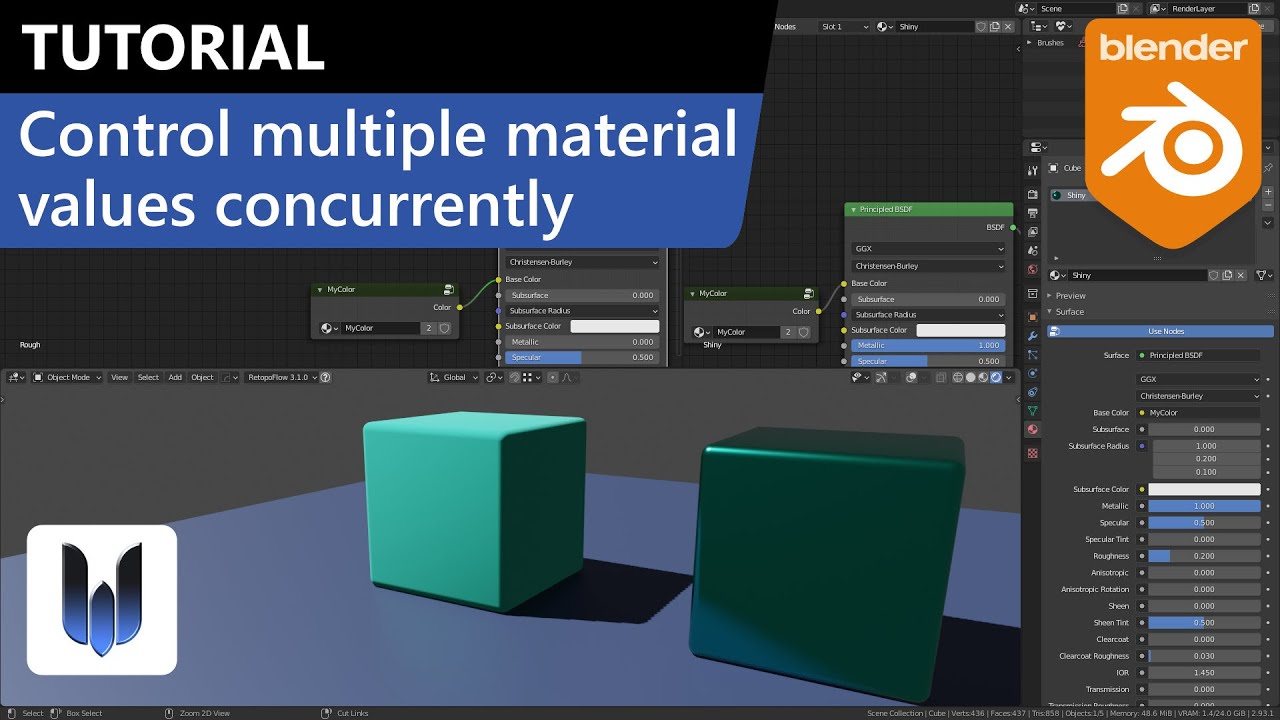Open the Object properties tab

click(1033, 316)
